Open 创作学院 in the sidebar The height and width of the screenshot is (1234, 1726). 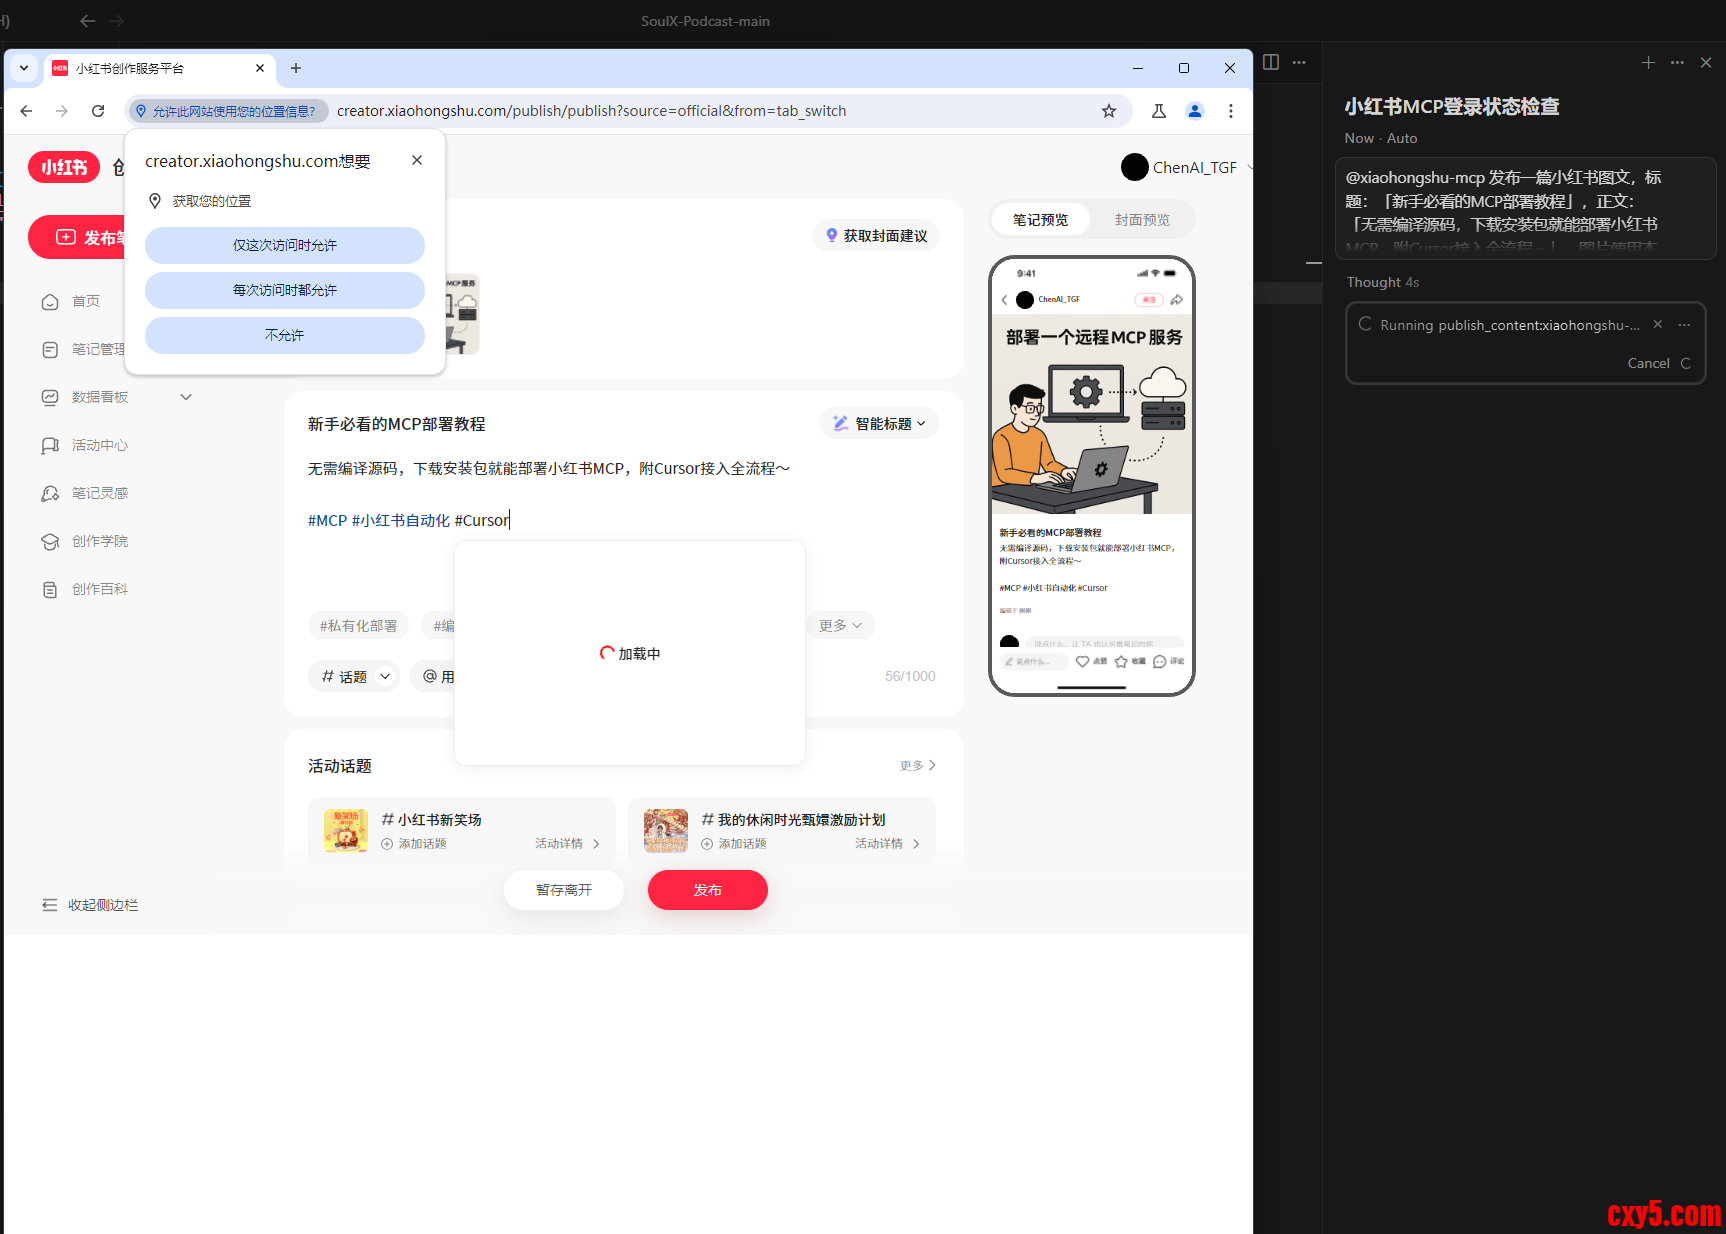(x=99, y=541)
